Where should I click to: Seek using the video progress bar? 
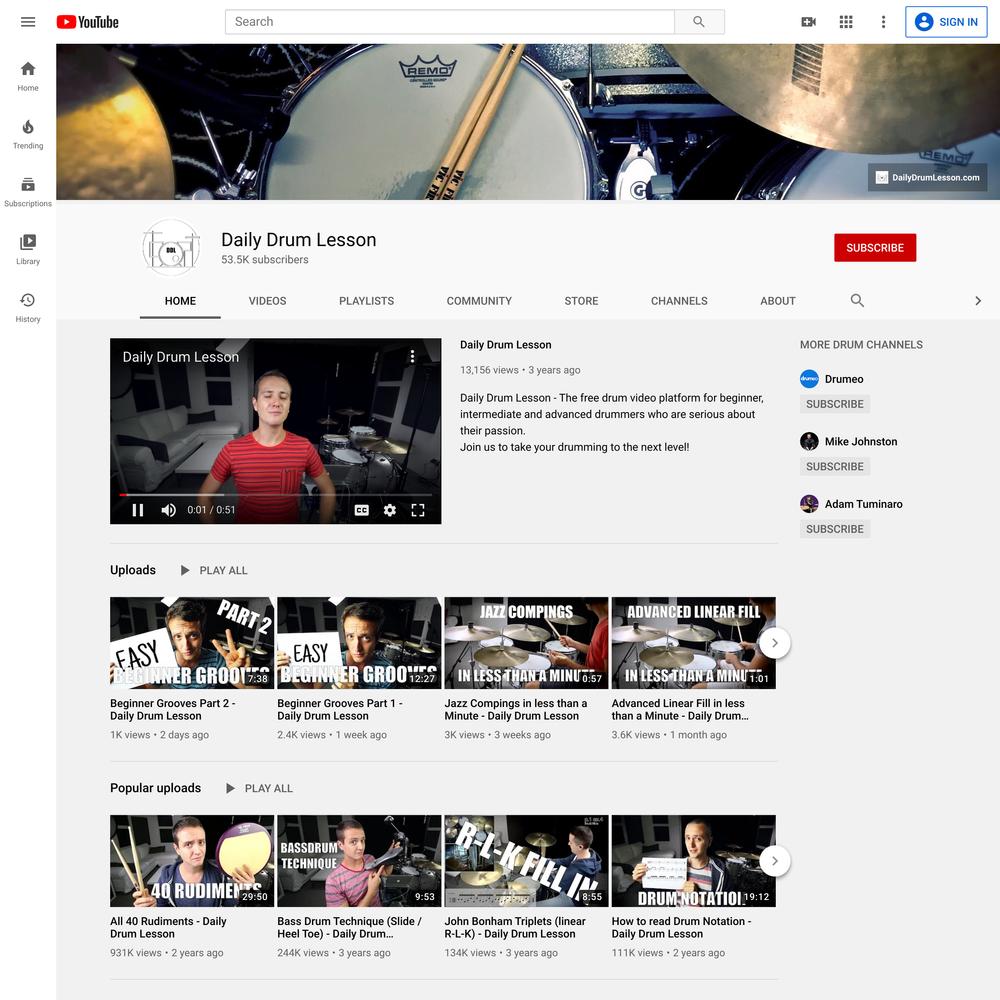pos(276,494)
